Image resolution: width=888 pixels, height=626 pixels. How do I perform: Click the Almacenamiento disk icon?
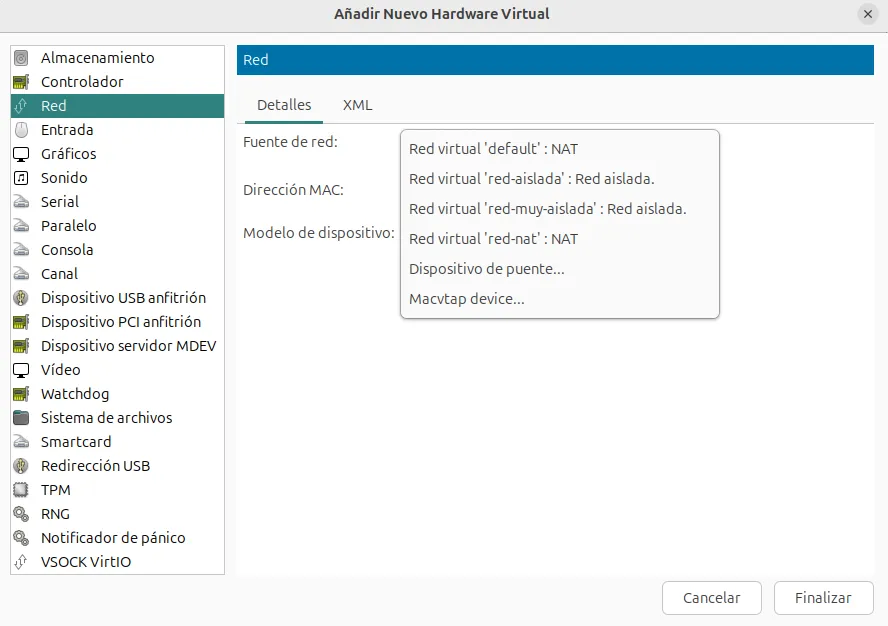21,58
